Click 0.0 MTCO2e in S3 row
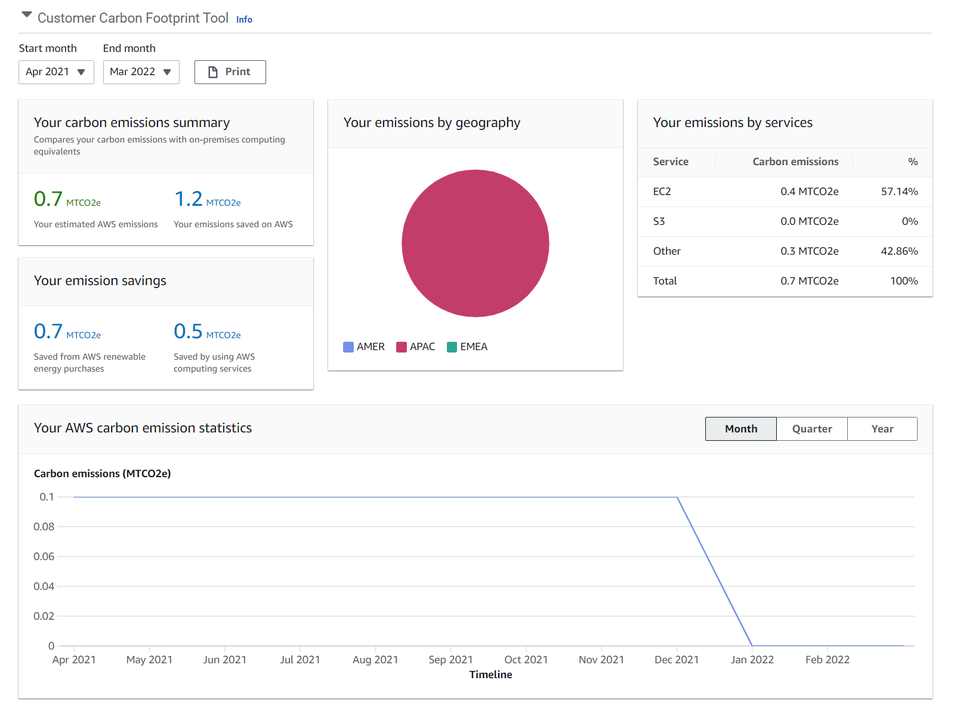The image size is (960, 711). click(x=809, y=222)
